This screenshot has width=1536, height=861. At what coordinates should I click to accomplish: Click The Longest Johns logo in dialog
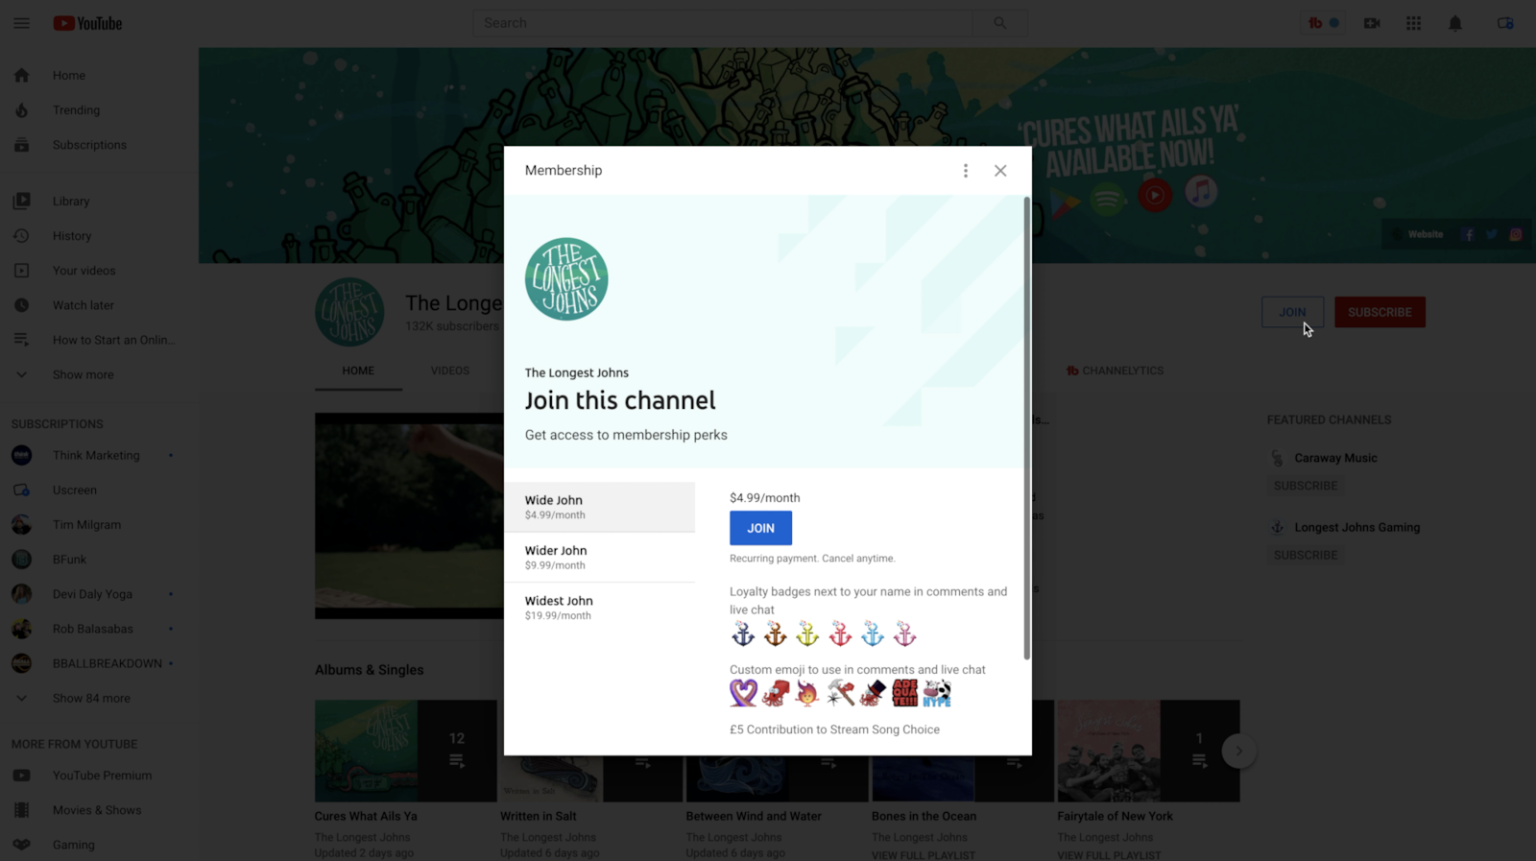[566, 279]
